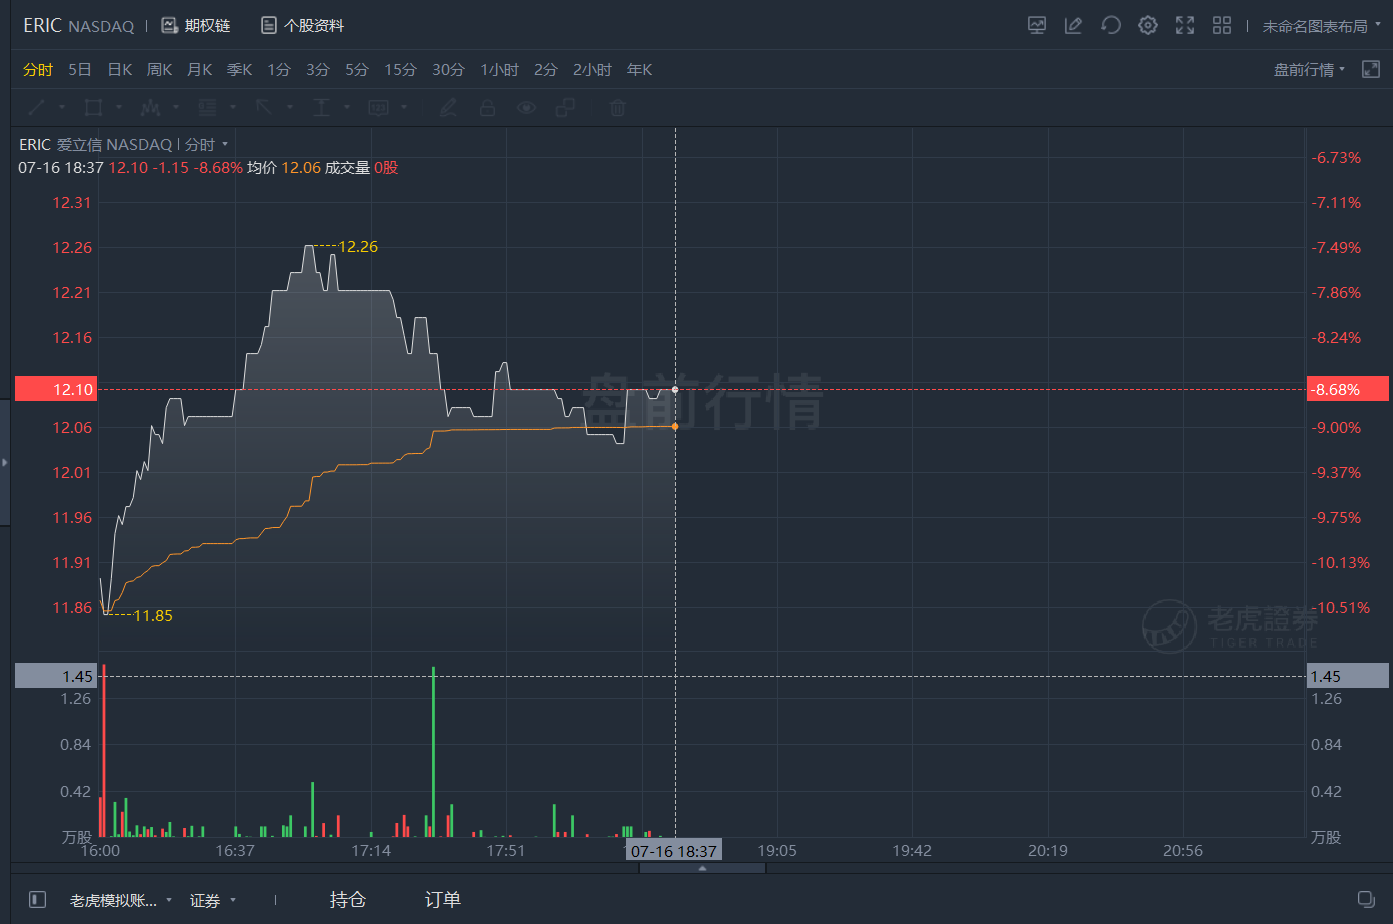Click the 12.10 current price axis label

pyautogui.click(x=56, y=389)
